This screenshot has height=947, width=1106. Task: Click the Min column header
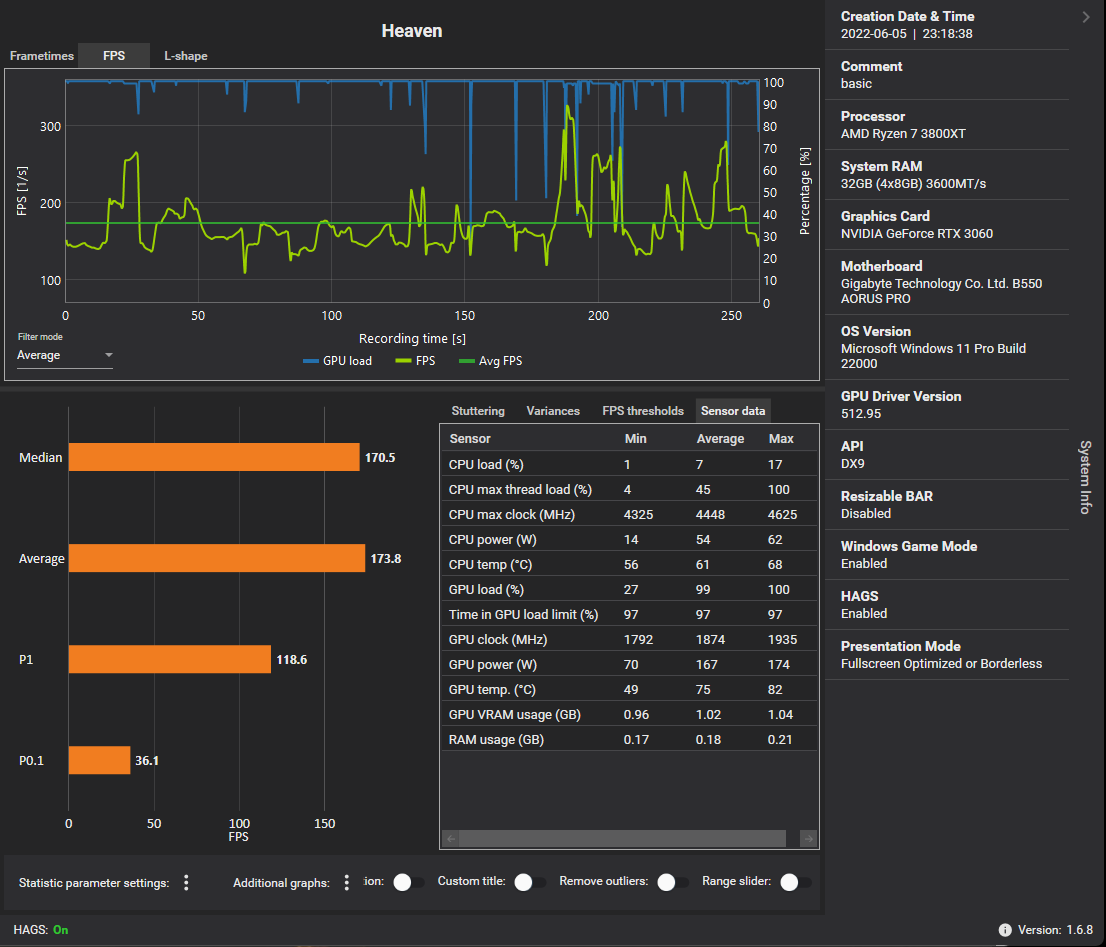click(x=635, y=439)
